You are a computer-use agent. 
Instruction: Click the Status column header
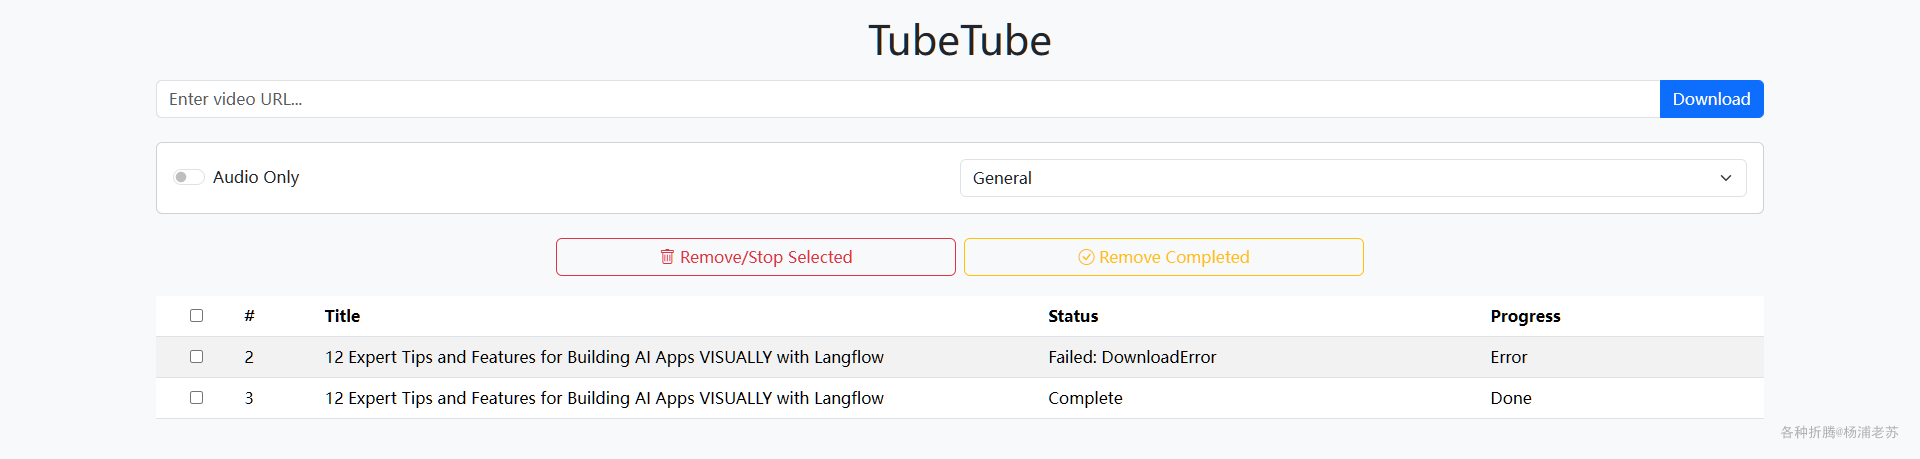(x=1073, y=316)
